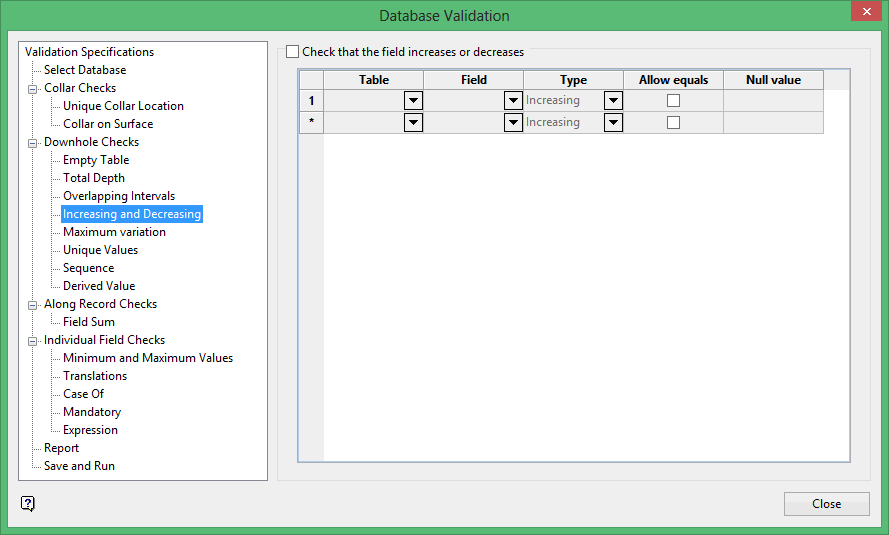
Task: Enable 'Check that the field increases or decreases'
Action: click(293, 52)
